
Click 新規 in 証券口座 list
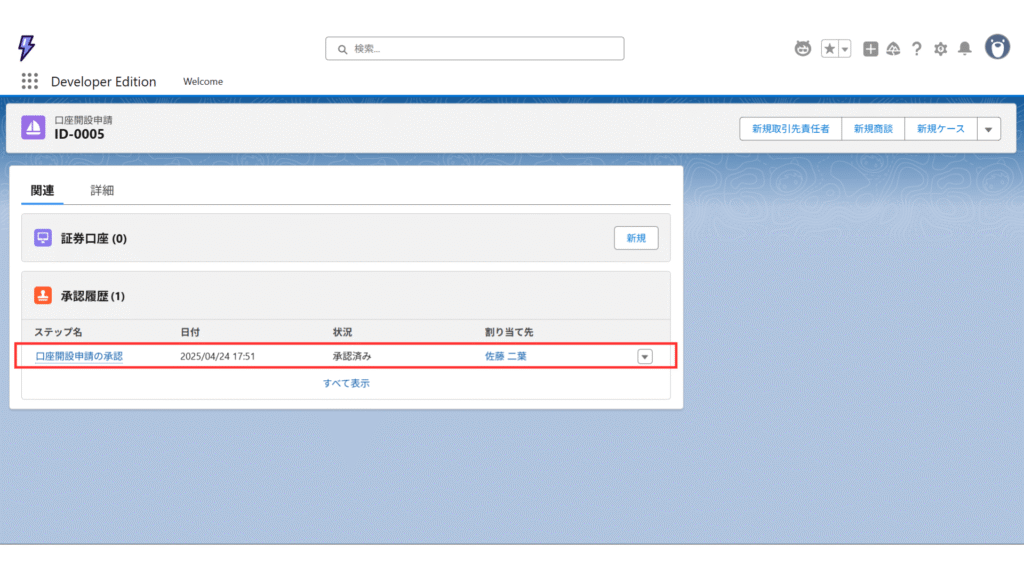(636, 238)
